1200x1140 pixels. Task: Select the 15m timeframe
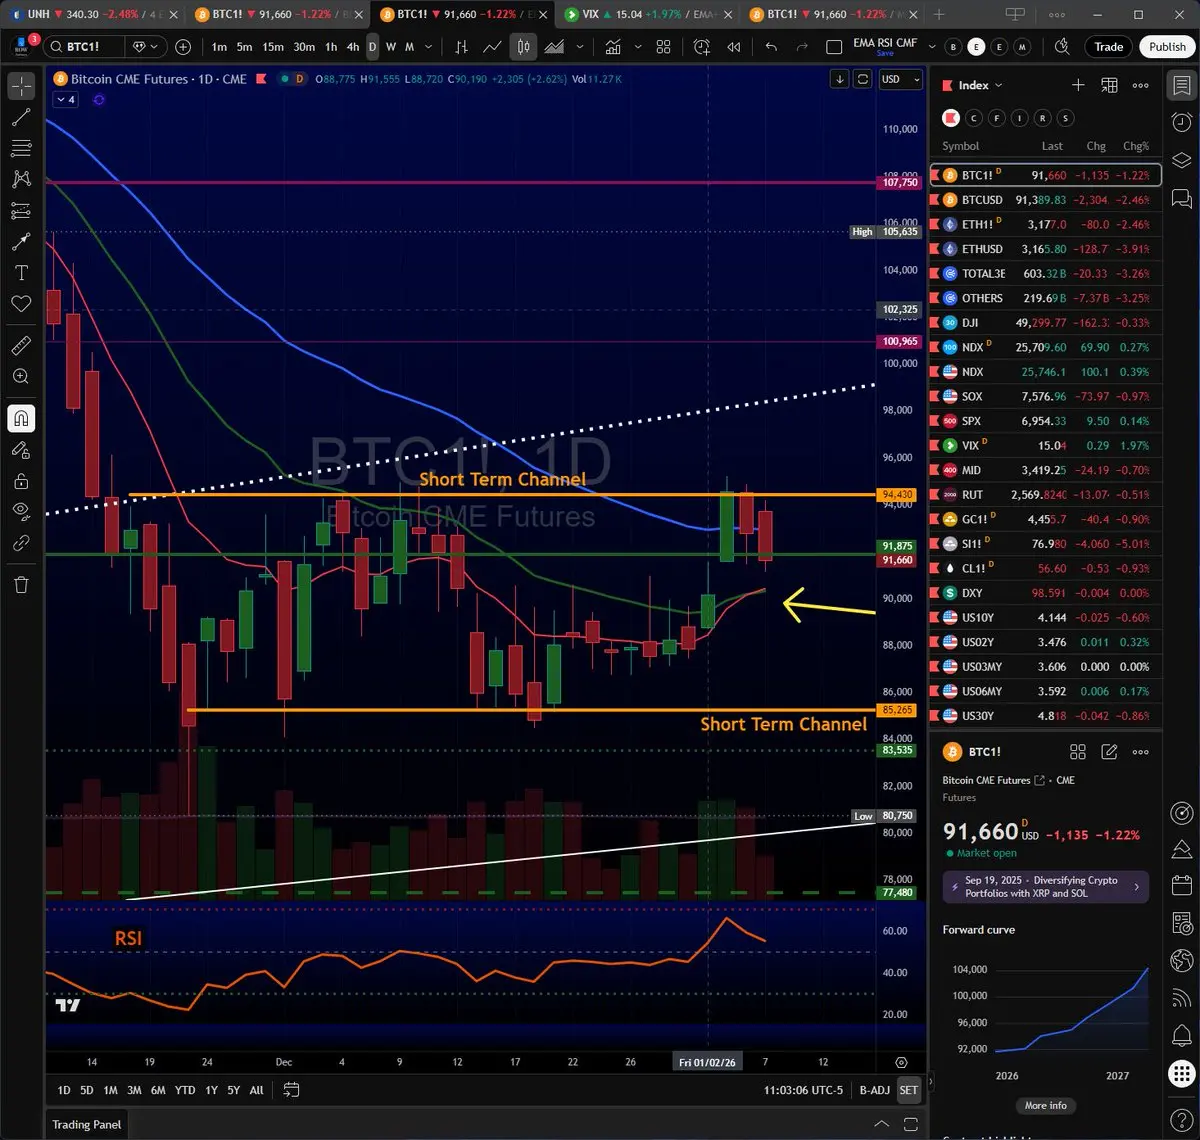coord(273,47)
